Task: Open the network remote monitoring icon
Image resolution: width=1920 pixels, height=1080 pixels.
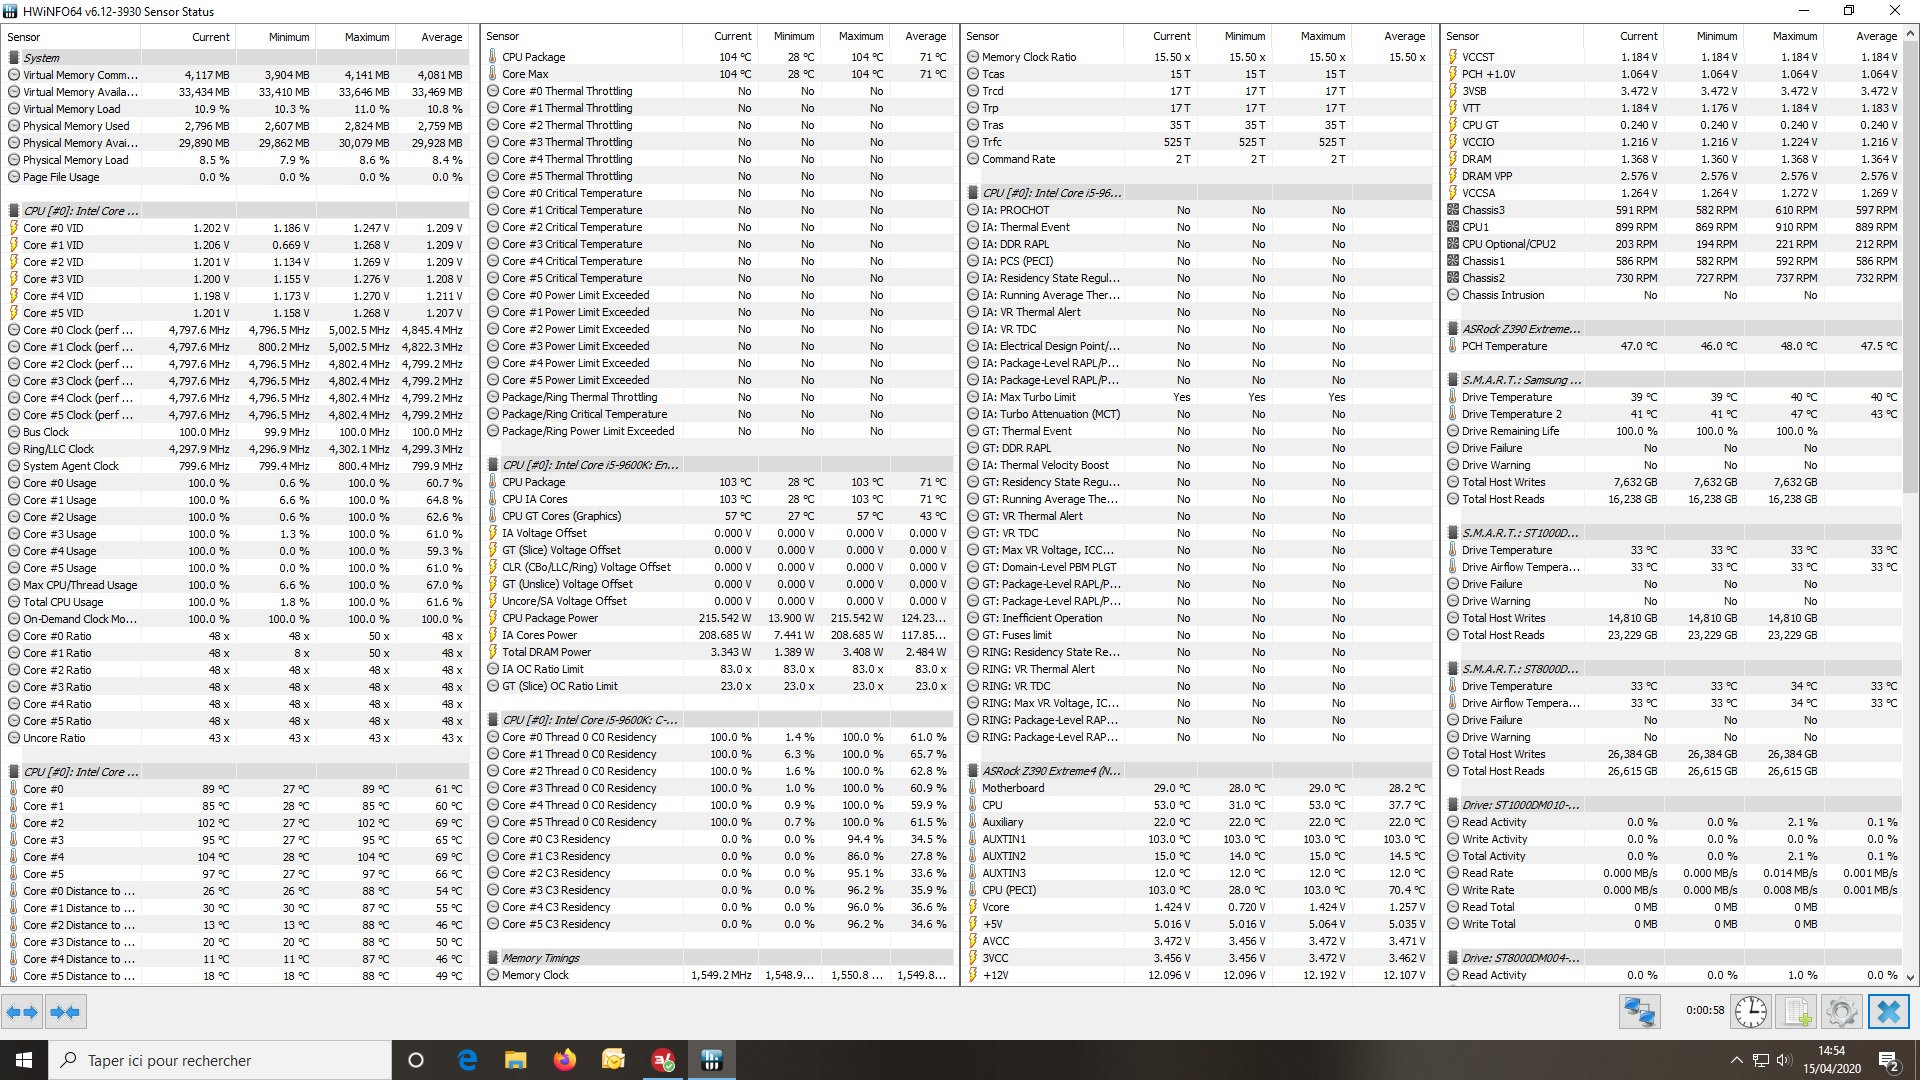Action: click(x=1639, y=1012)
